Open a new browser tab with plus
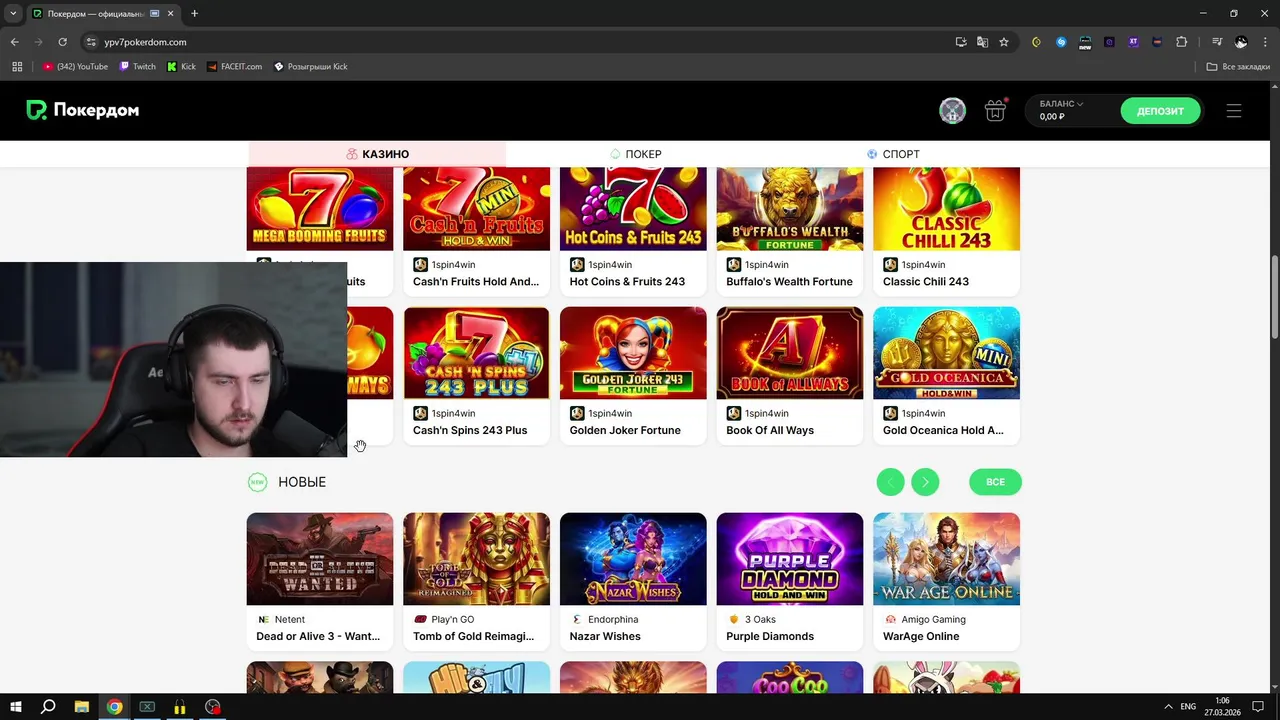Image resolution: width=1280 pixels, height=720 pixels. pyautogui.click(x=194, y=13)
